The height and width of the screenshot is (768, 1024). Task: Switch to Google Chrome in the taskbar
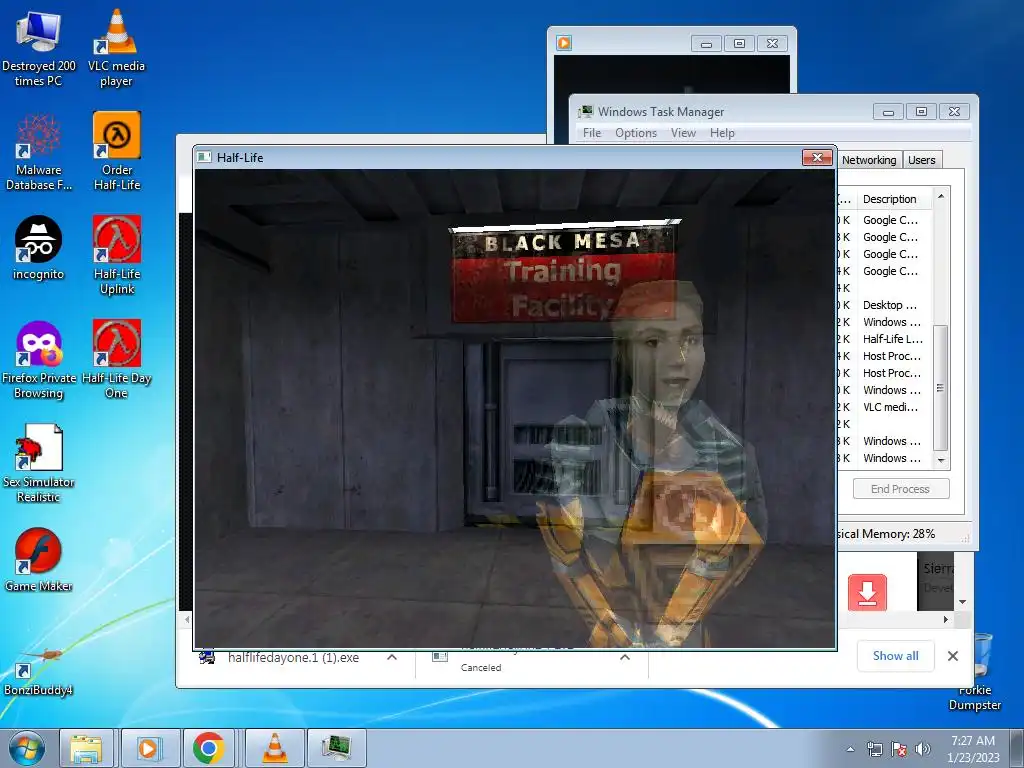click(x=209, y=748)
